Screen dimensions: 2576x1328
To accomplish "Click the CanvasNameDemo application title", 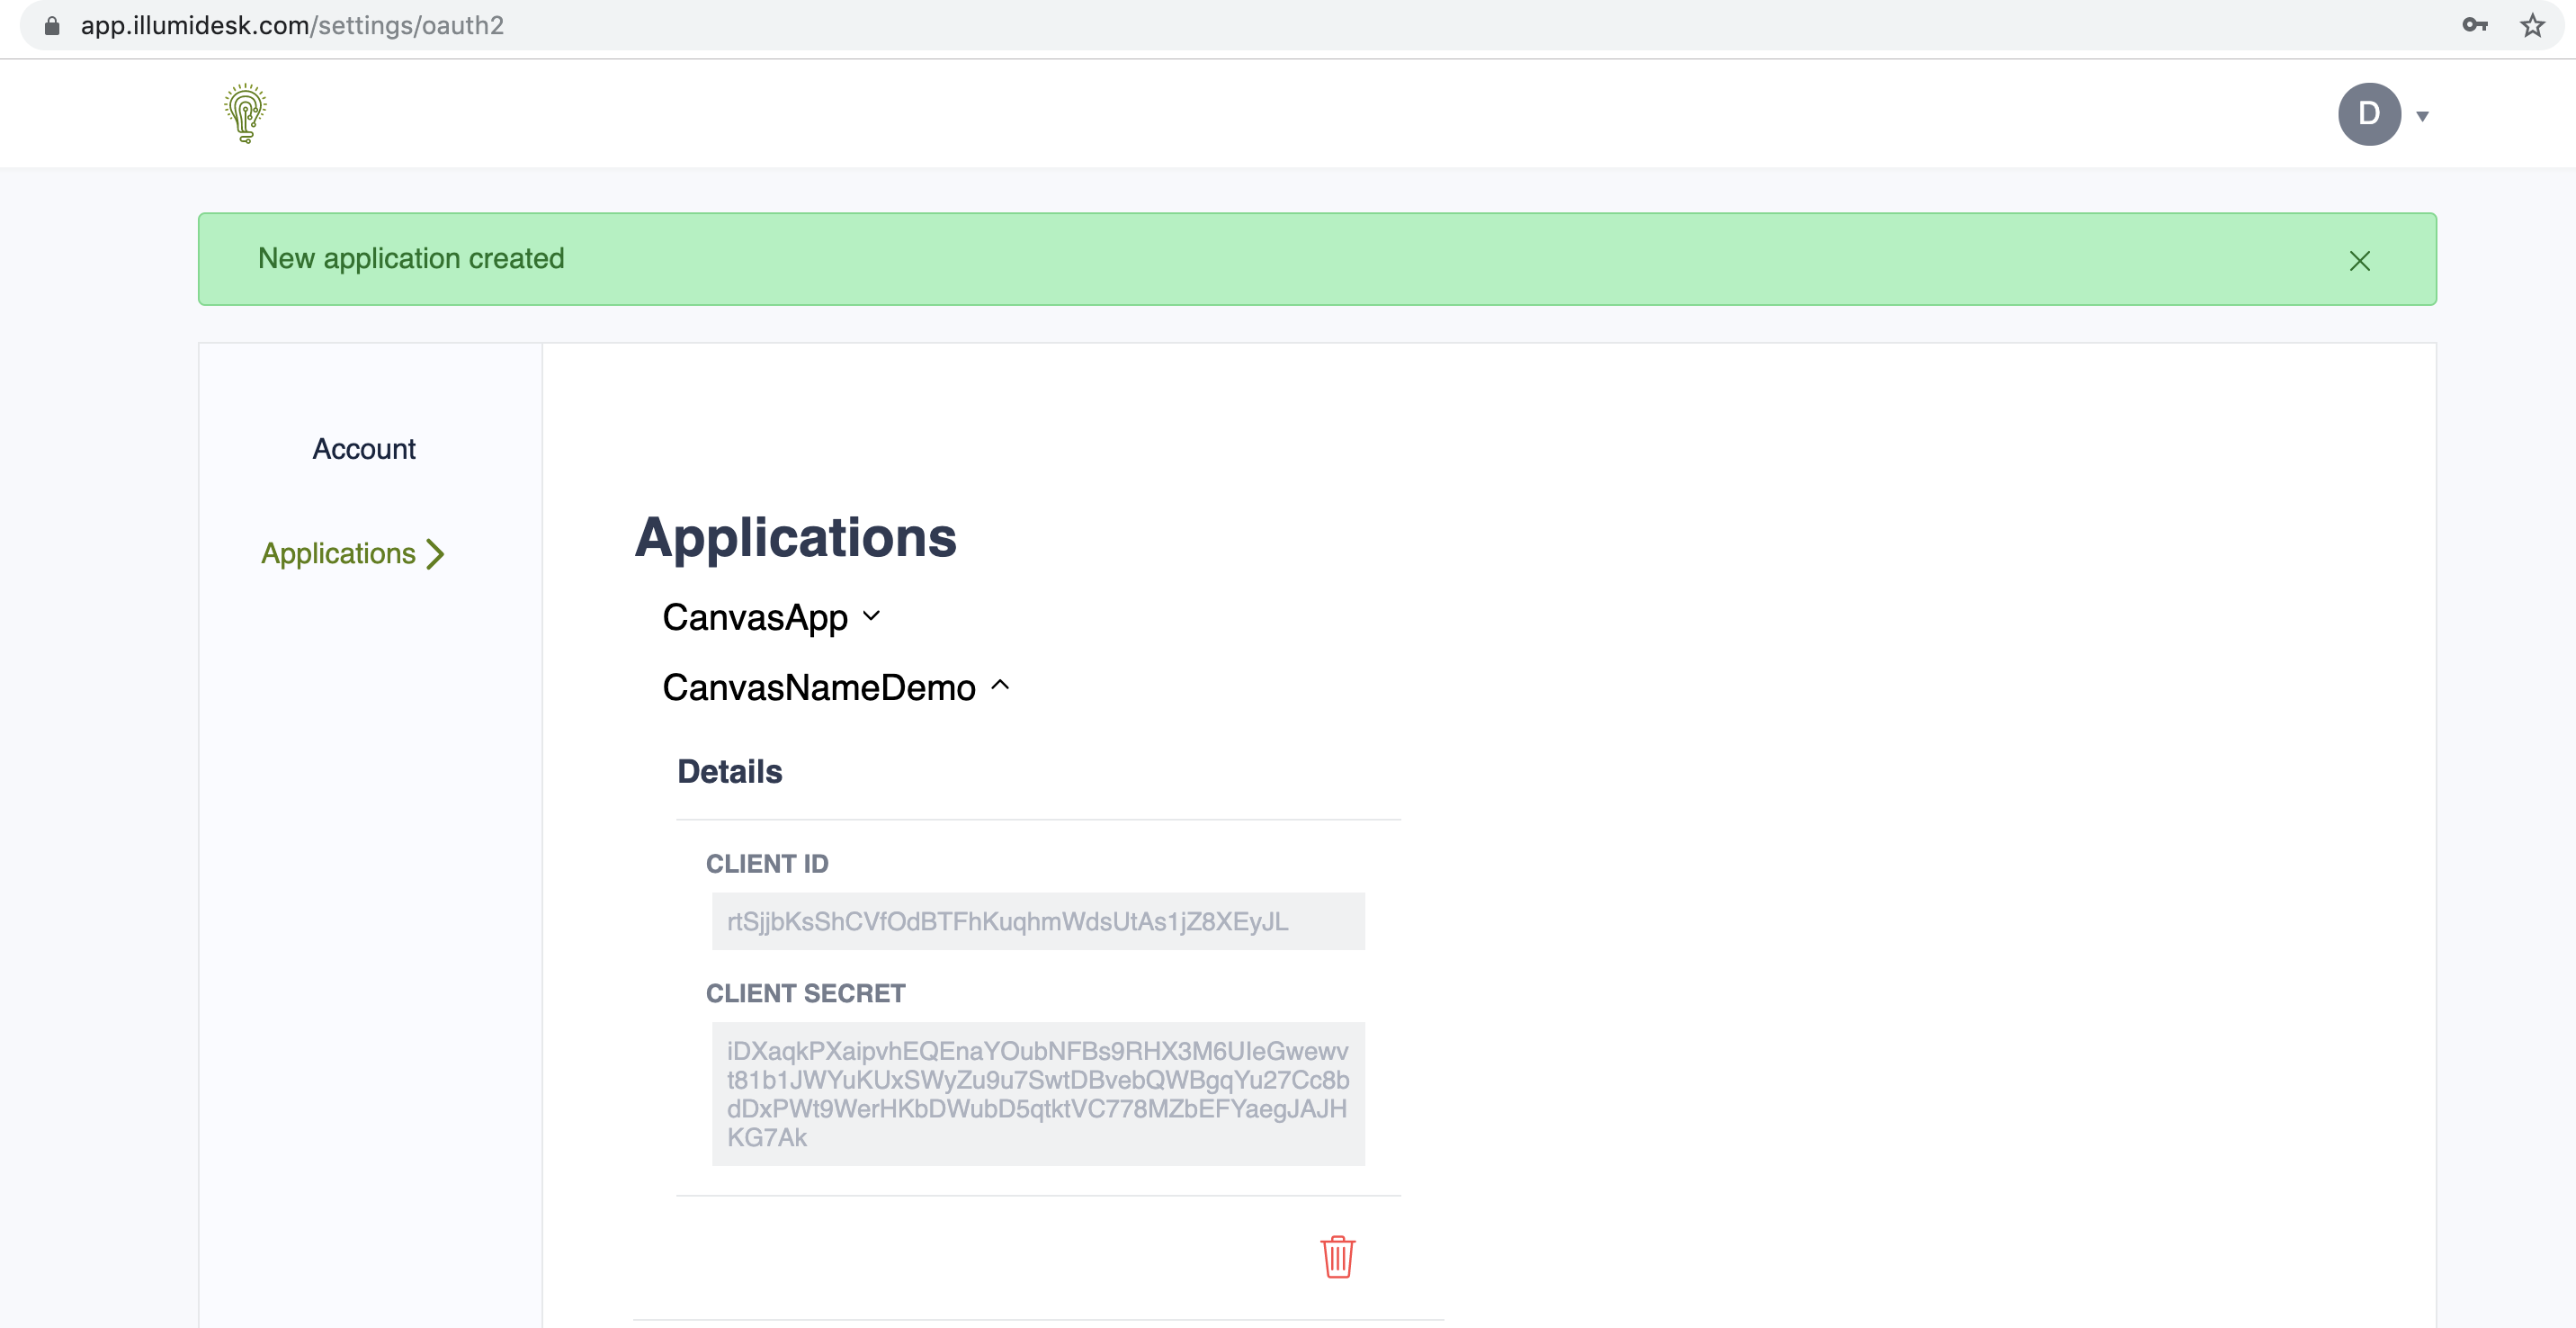I will pos(818,687).
